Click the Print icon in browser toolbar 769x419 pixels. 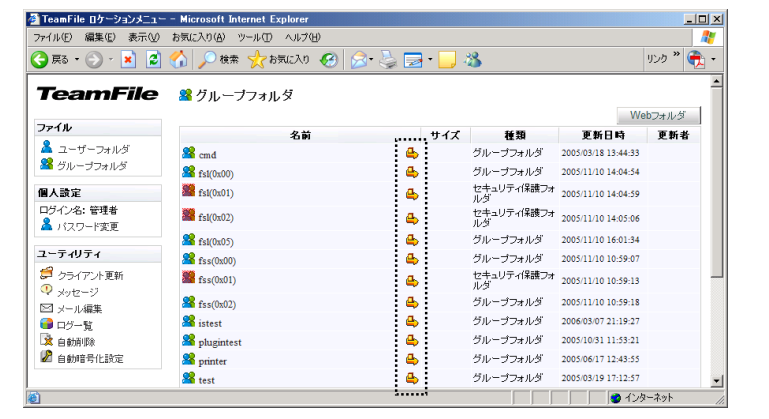pyautogui.click(x=389, y=59)
